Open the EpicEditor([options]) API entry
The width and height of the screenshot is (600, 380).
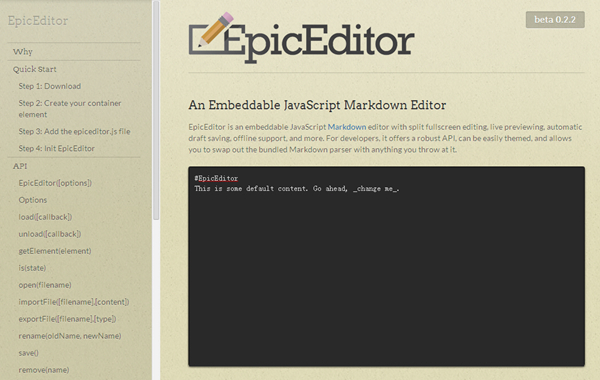coord(55,183)
